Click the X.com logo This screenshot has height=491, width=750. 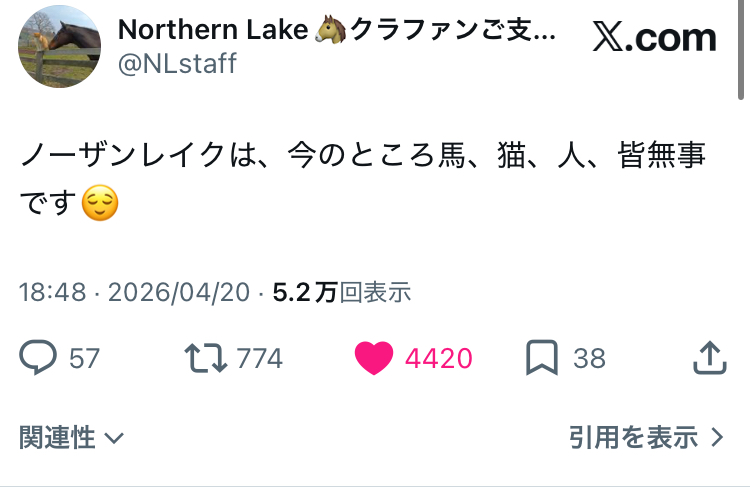pyautogui.click(x=654, y=38)
